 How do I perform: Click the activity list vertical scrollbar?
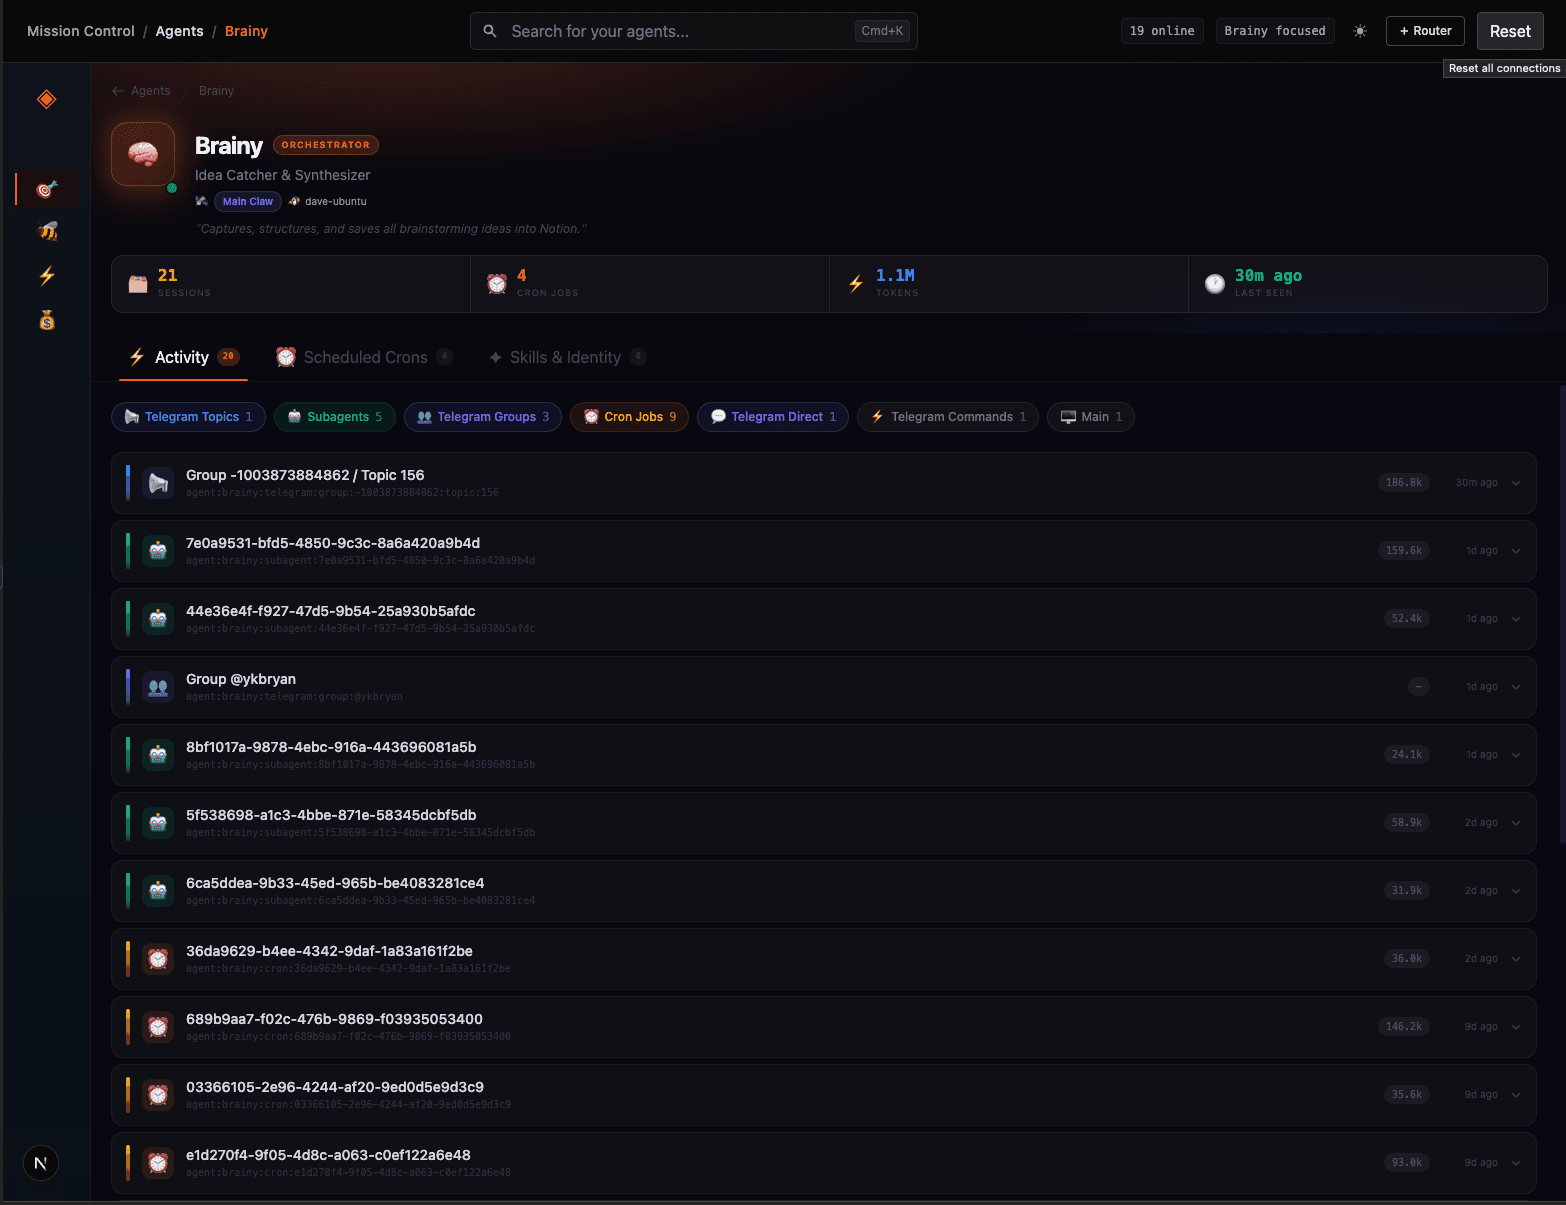click(x=1562, y=616)
